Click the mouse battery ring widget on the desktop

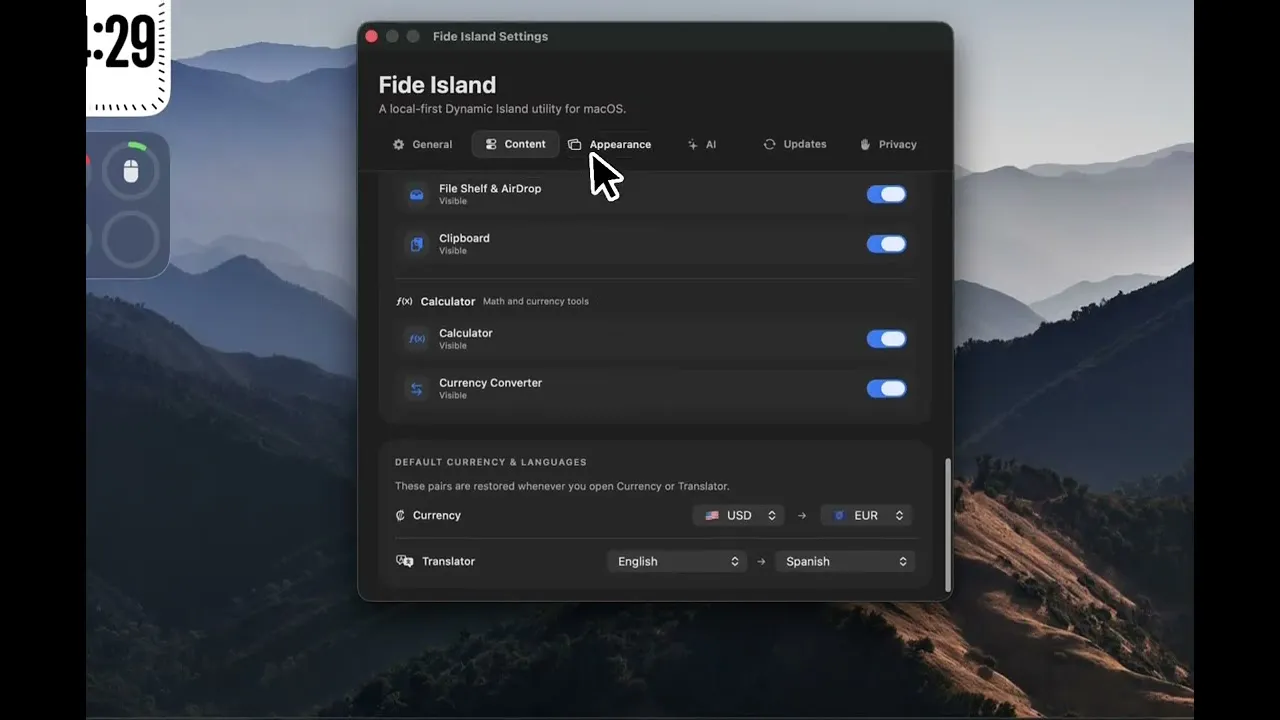click(x=131, y=171)
